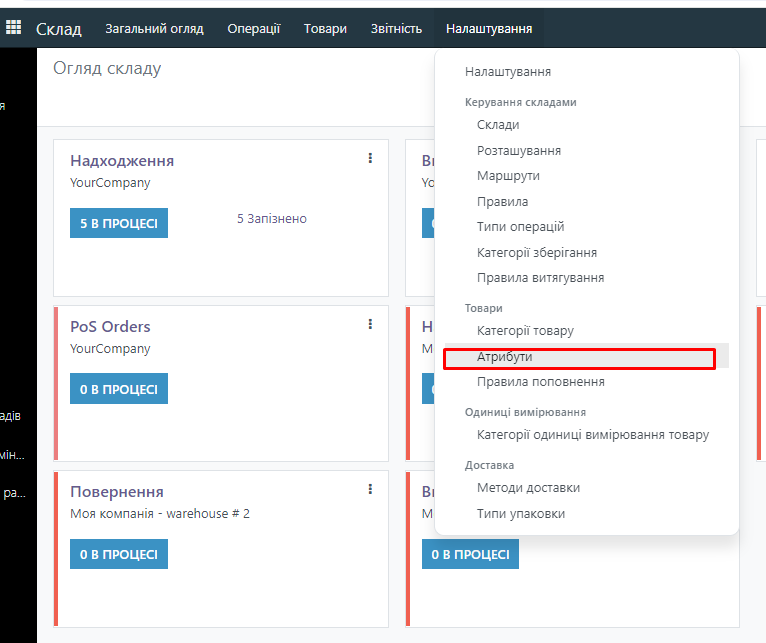Screen dimensions: 766x643
Task: Choose Склади from warehouse management
Action: pyautogui.click(x=498, y=125)
